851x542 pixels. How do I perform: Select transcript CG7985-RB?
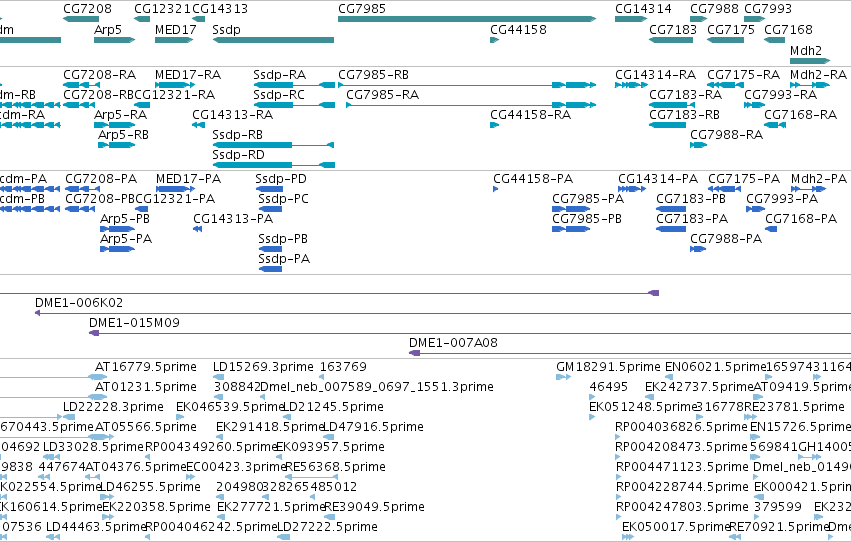[467, 85]
